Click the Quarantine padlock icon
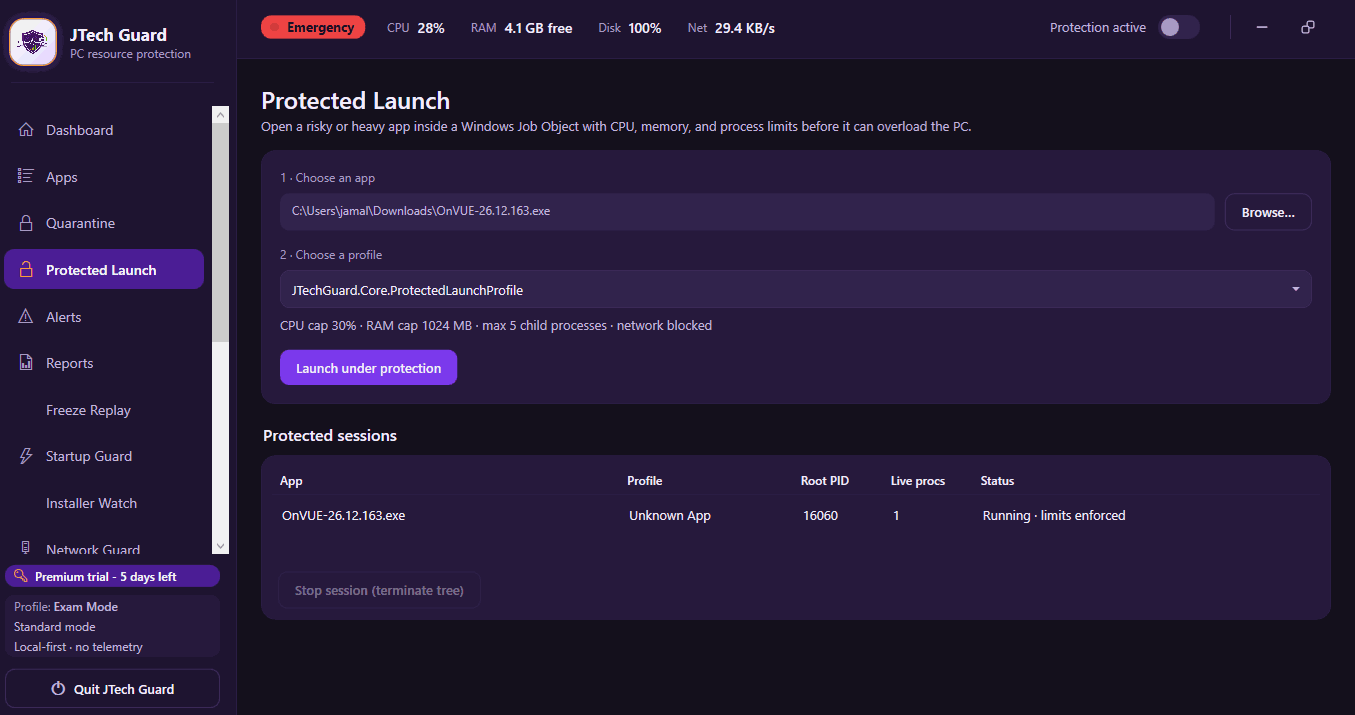Viewport: 1355px width, 715px height. (x=26, y=223)
